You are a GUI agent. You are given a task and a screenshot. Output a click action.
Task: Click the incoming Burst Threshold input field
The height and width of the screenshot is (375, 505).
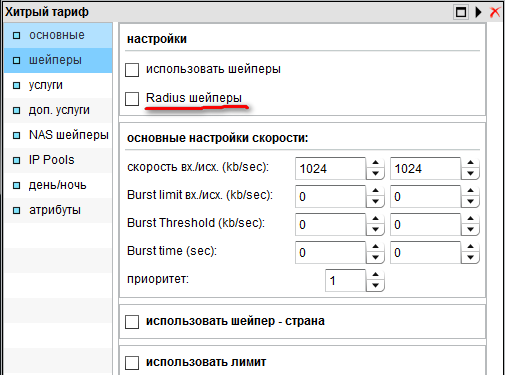coord(330,225)
